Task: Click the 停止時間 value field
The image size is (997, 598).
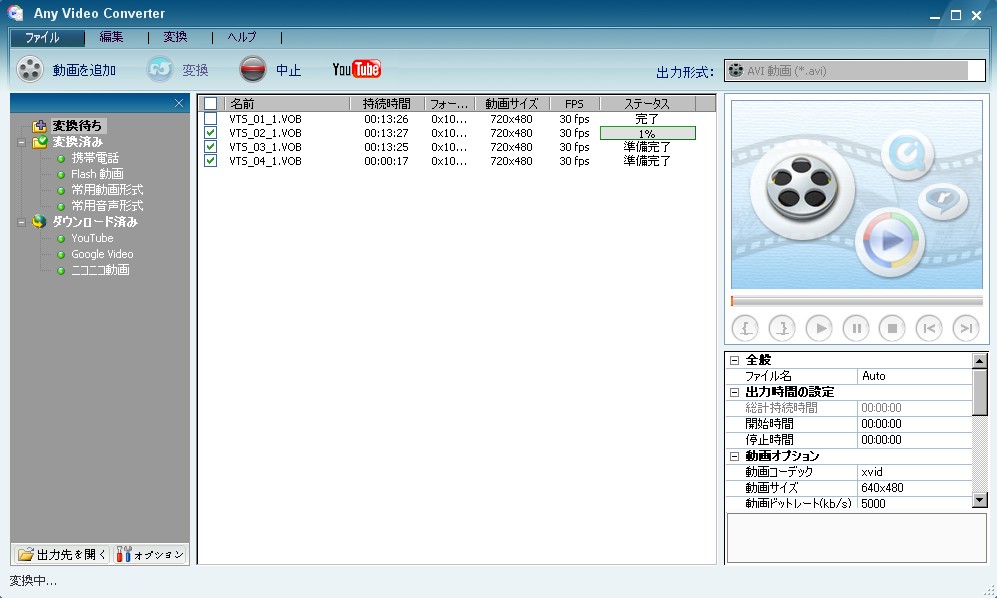Action: 914,440
